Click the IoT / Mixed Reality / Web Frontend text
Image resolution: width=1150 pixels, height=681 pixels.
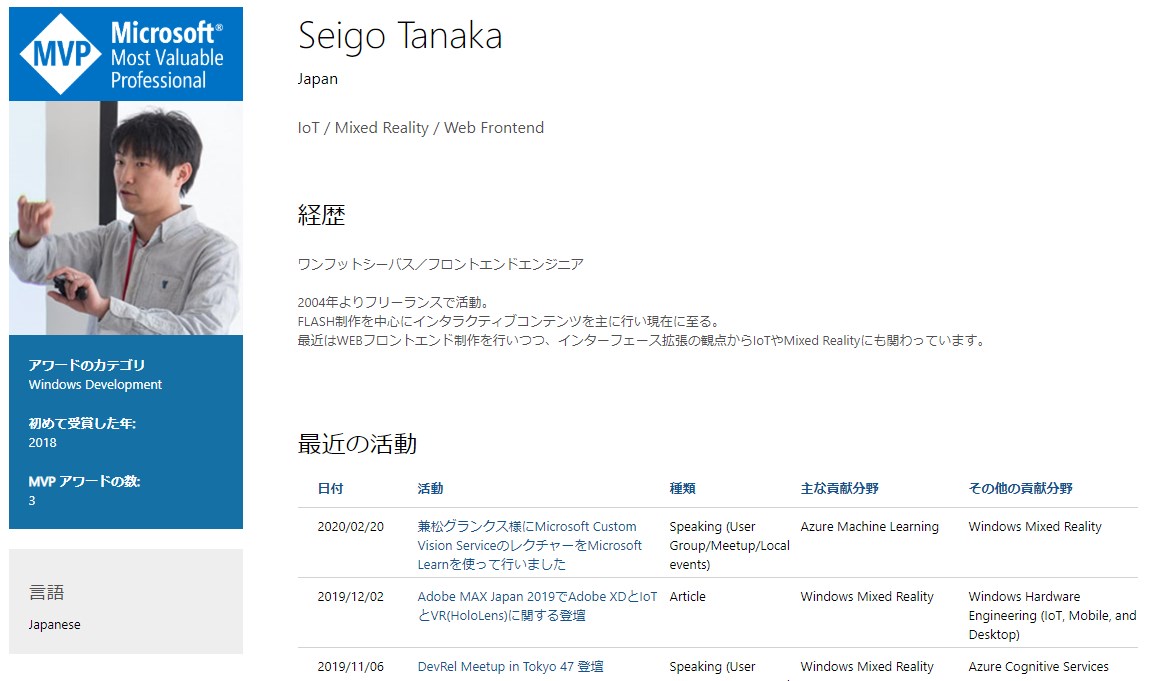tap(420, 127)
